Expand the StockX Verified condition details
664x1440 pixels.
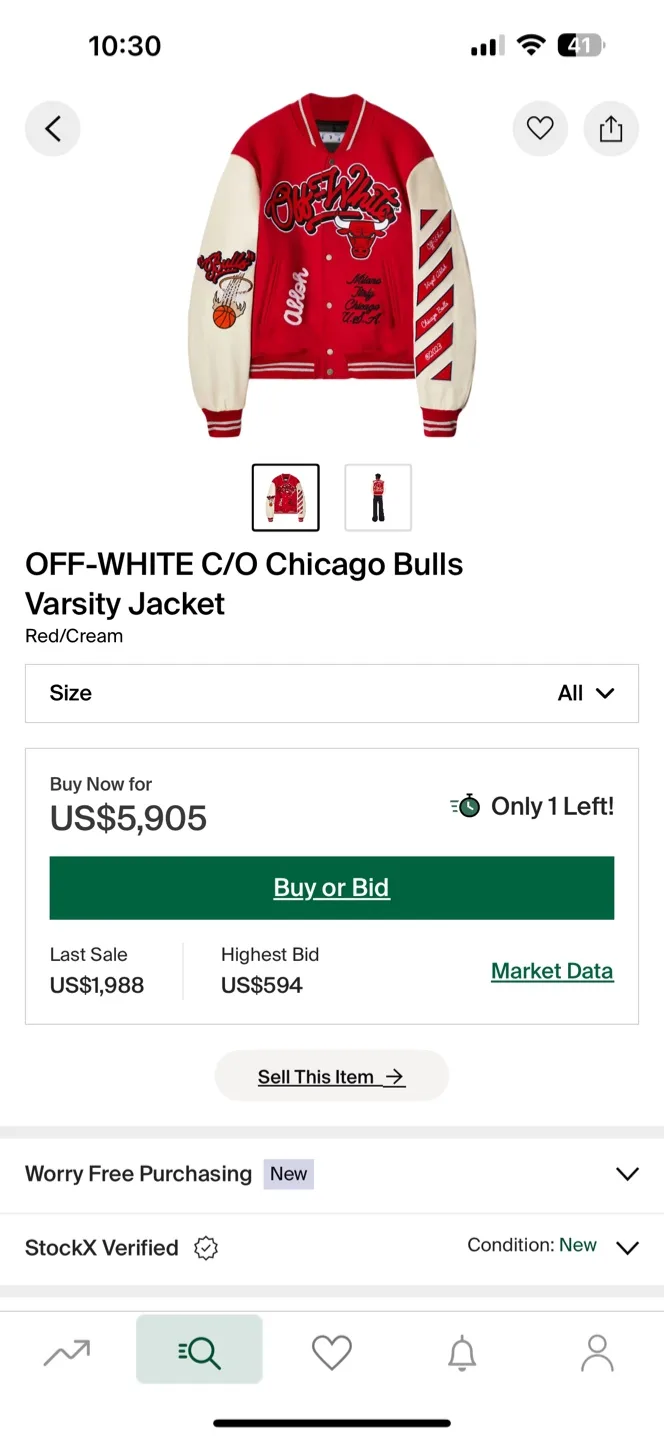(628, 1248)
